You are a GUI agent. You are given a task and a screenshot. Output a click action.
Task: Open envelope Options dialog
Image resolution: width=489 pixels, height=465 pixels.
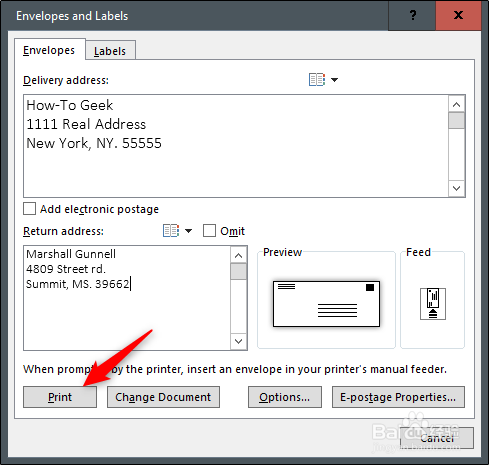(285, 397)
